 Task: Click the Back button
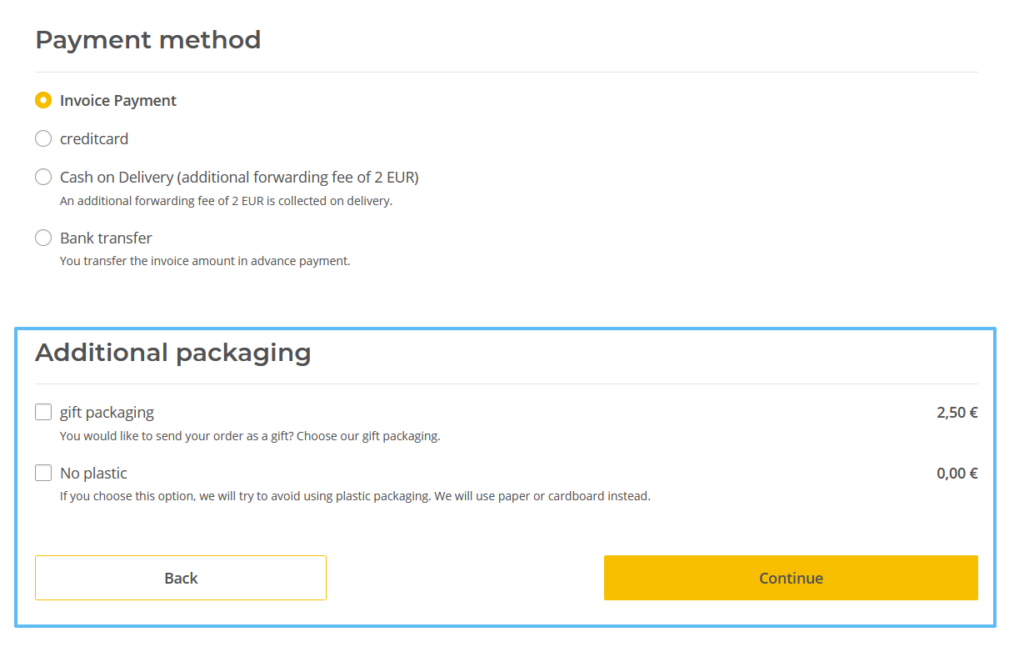point(181,578)
